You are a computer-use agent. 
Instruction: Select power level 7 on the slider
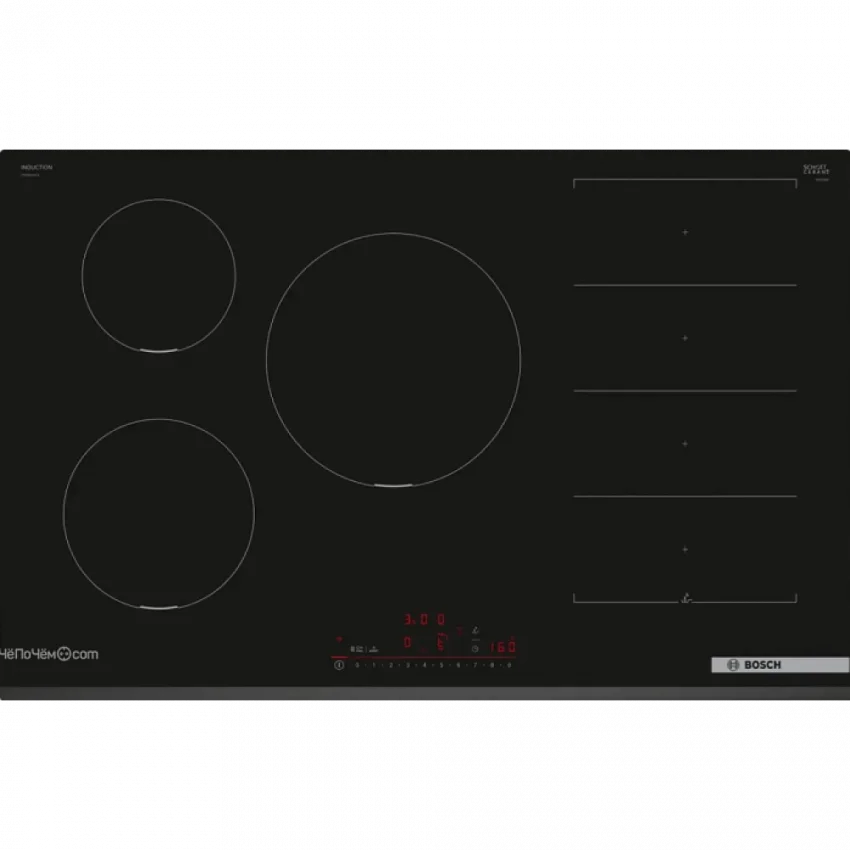(x=475, y=665)
